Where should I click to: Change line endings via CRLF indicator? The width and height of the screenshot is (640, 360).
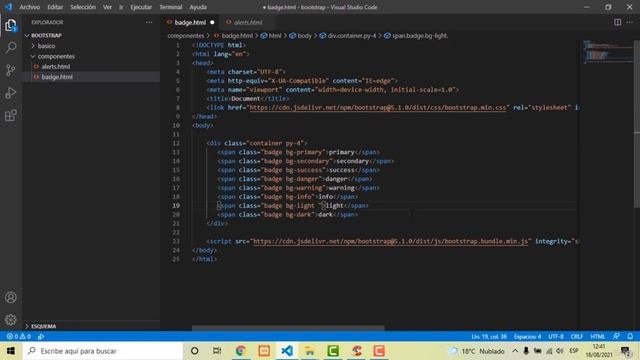point(577,337)
